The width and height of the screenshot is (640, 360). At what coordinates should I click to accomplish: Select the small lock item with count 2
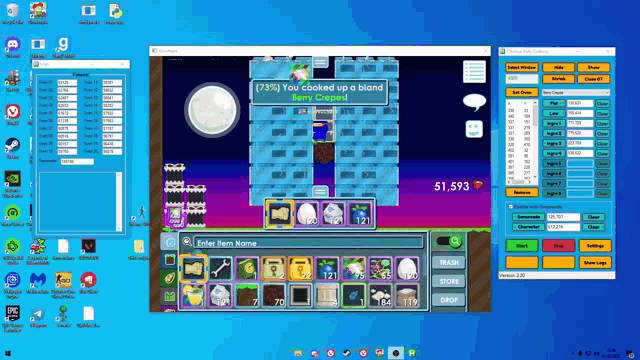tap(273, 269)
